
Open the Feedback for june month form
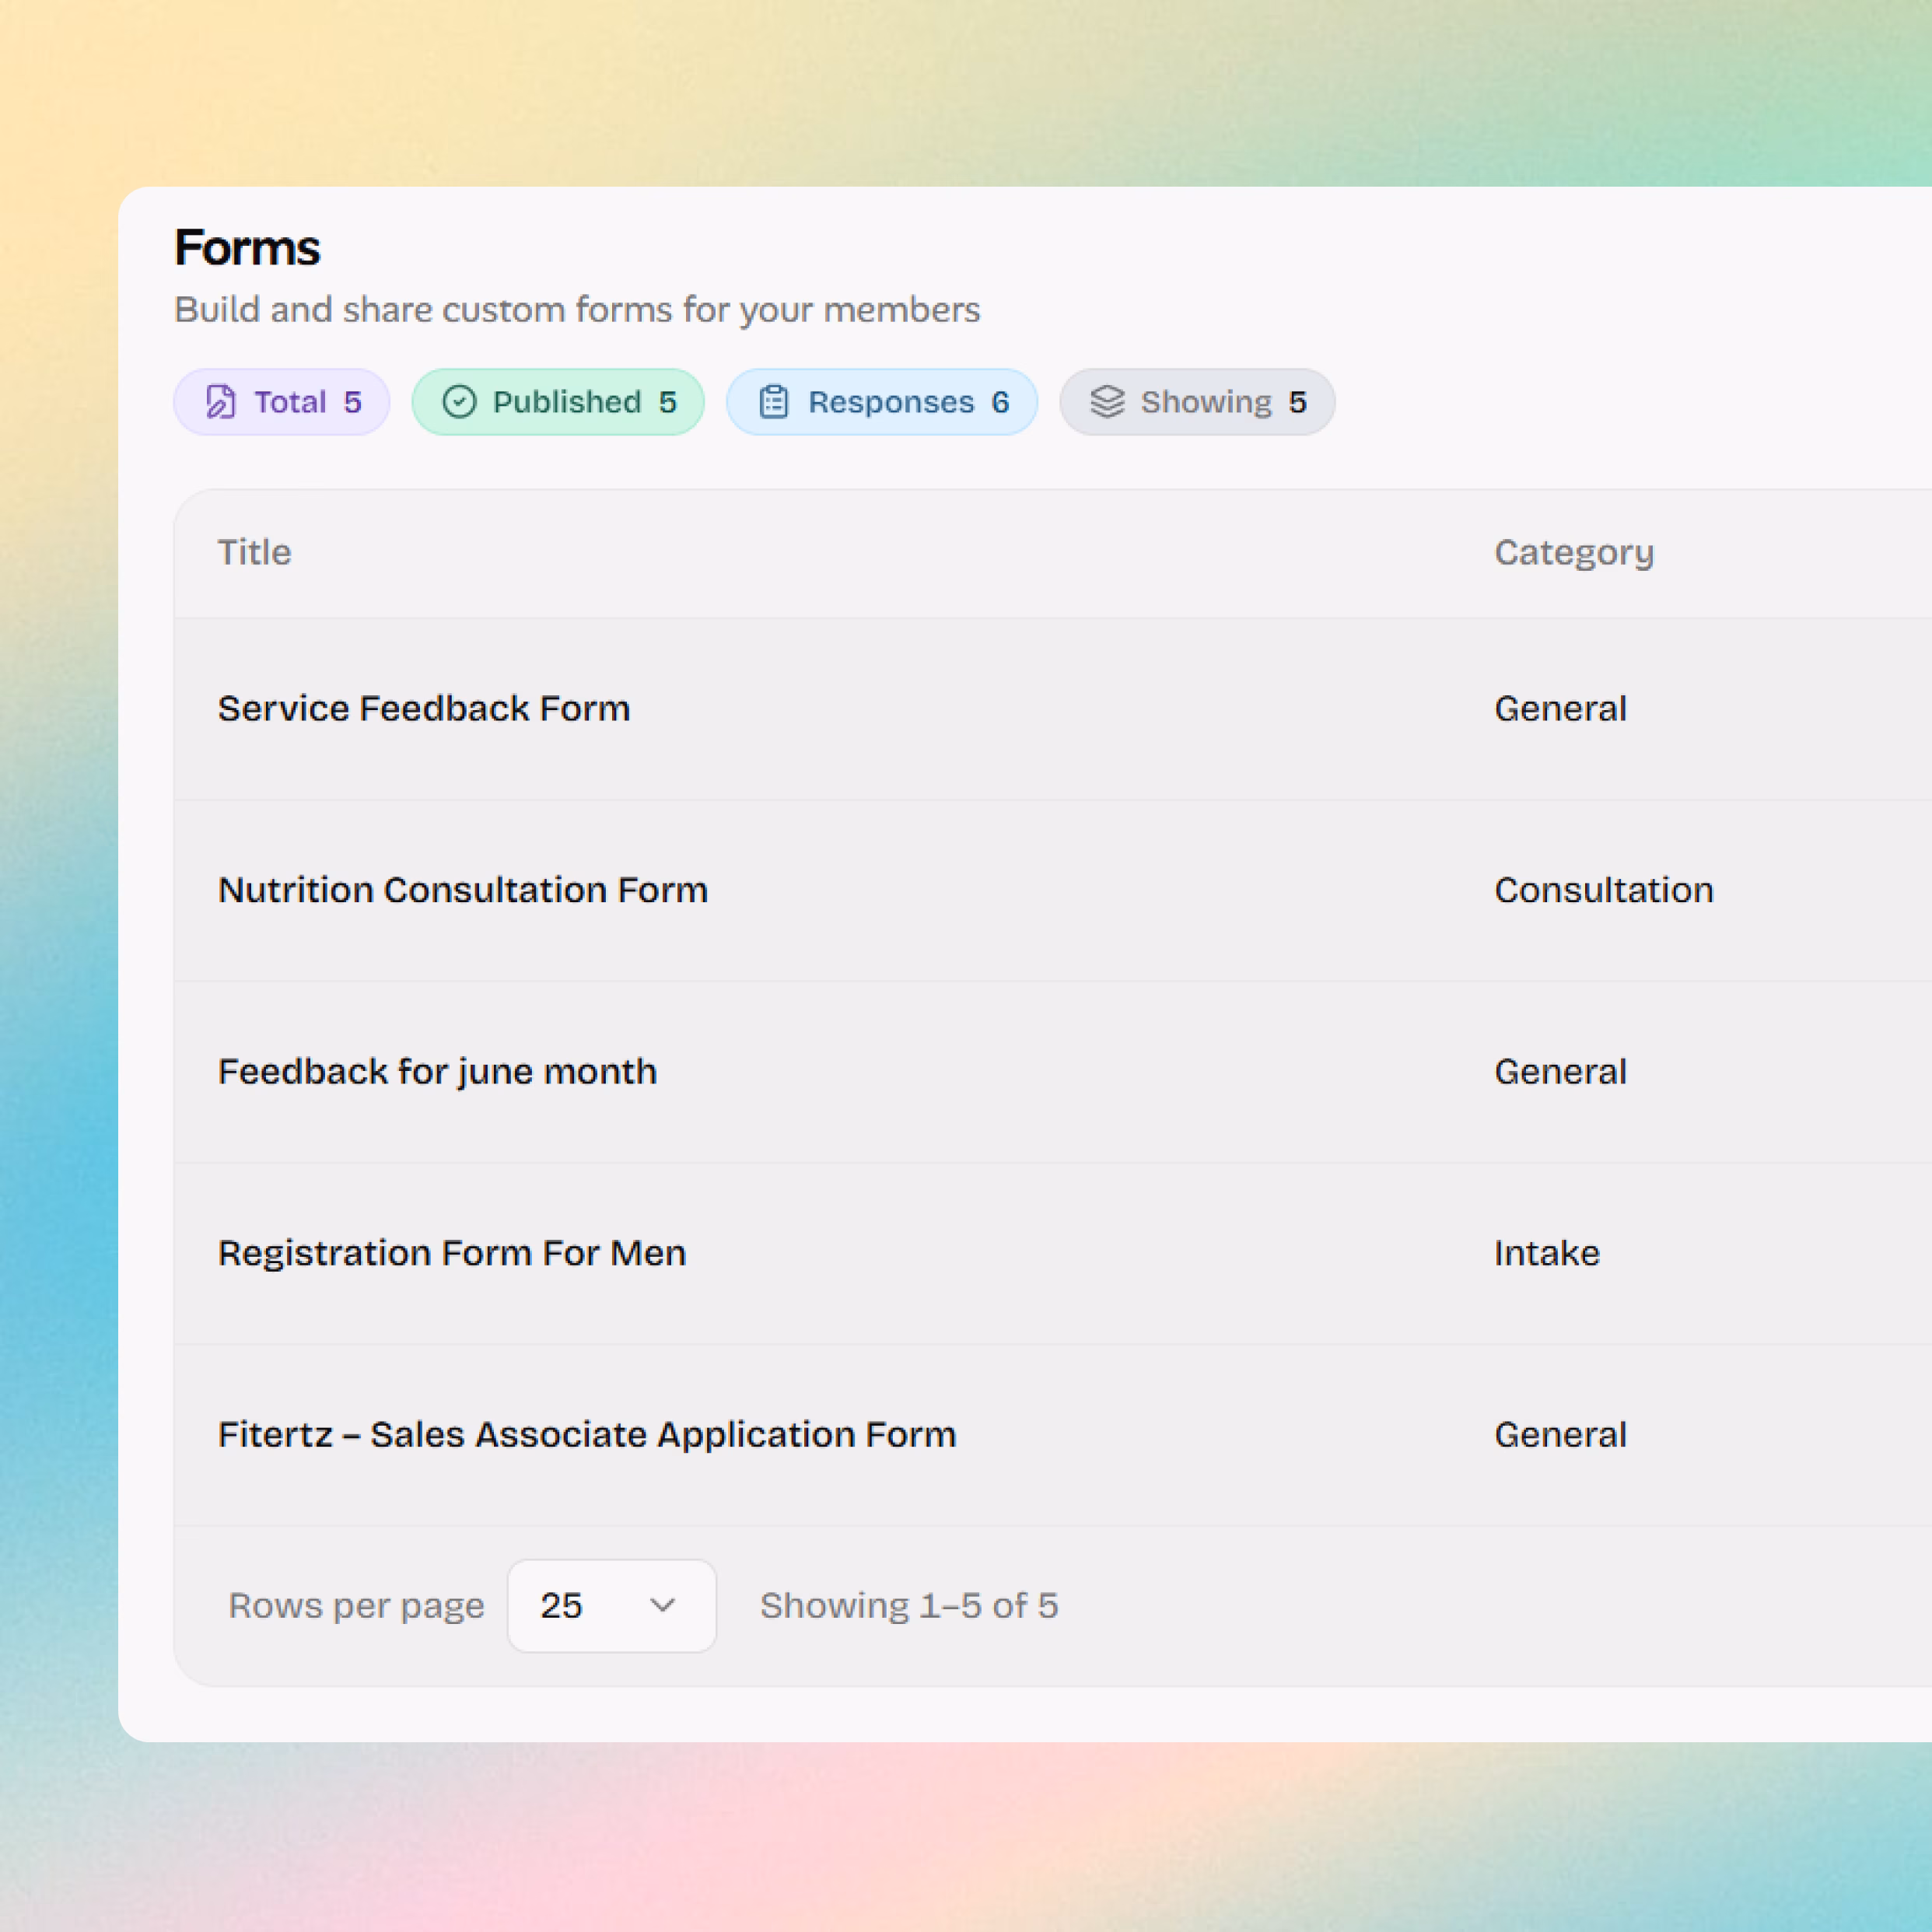click(x=438, y=1071)
